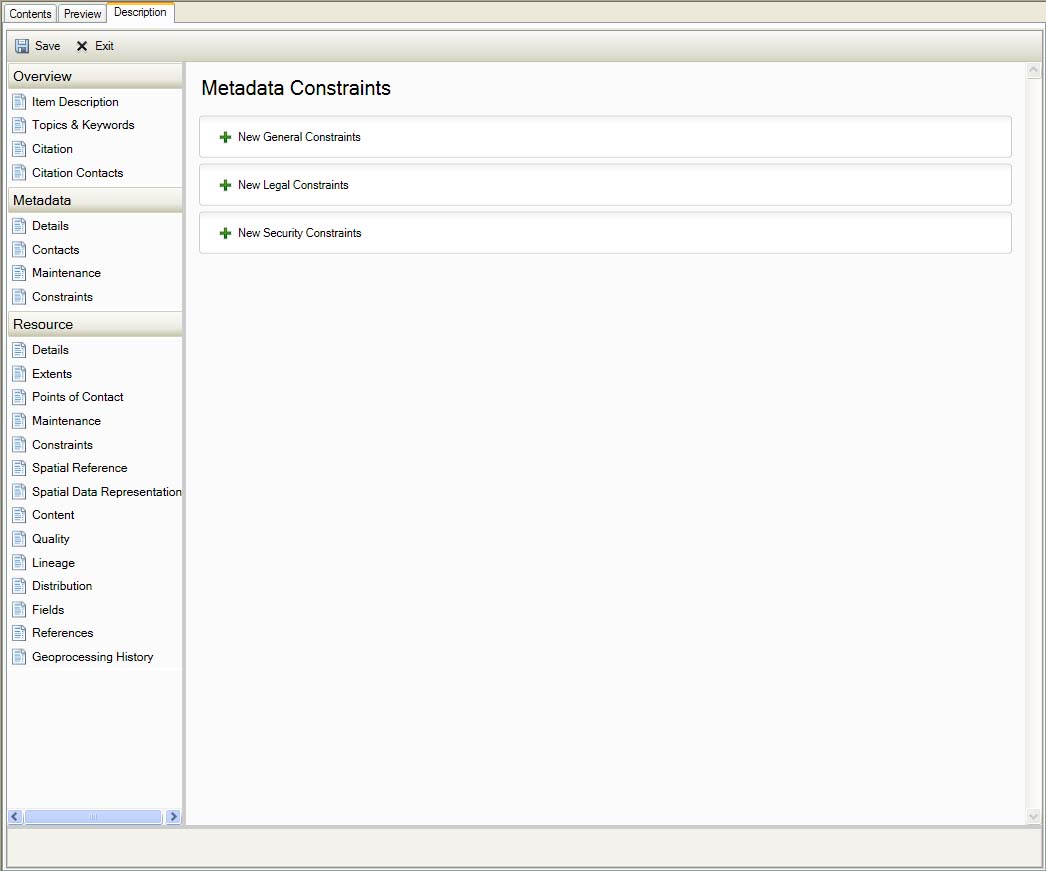The image size is (1046, 871).
Task: Switch to the Contents tab
Action: coord(30,14)
